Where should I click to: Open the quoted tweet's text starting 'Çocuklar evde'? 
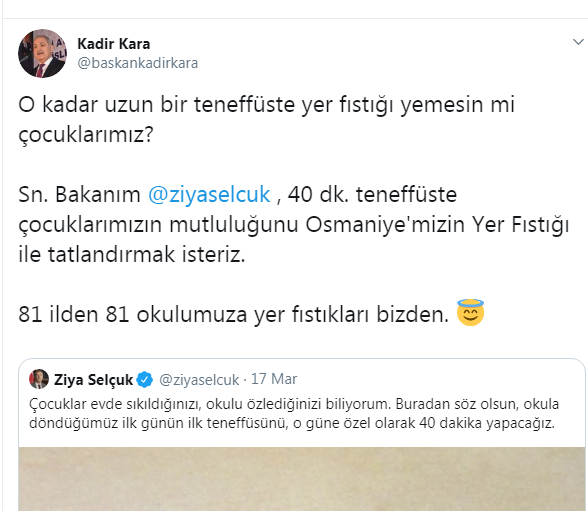click(294, 413)
